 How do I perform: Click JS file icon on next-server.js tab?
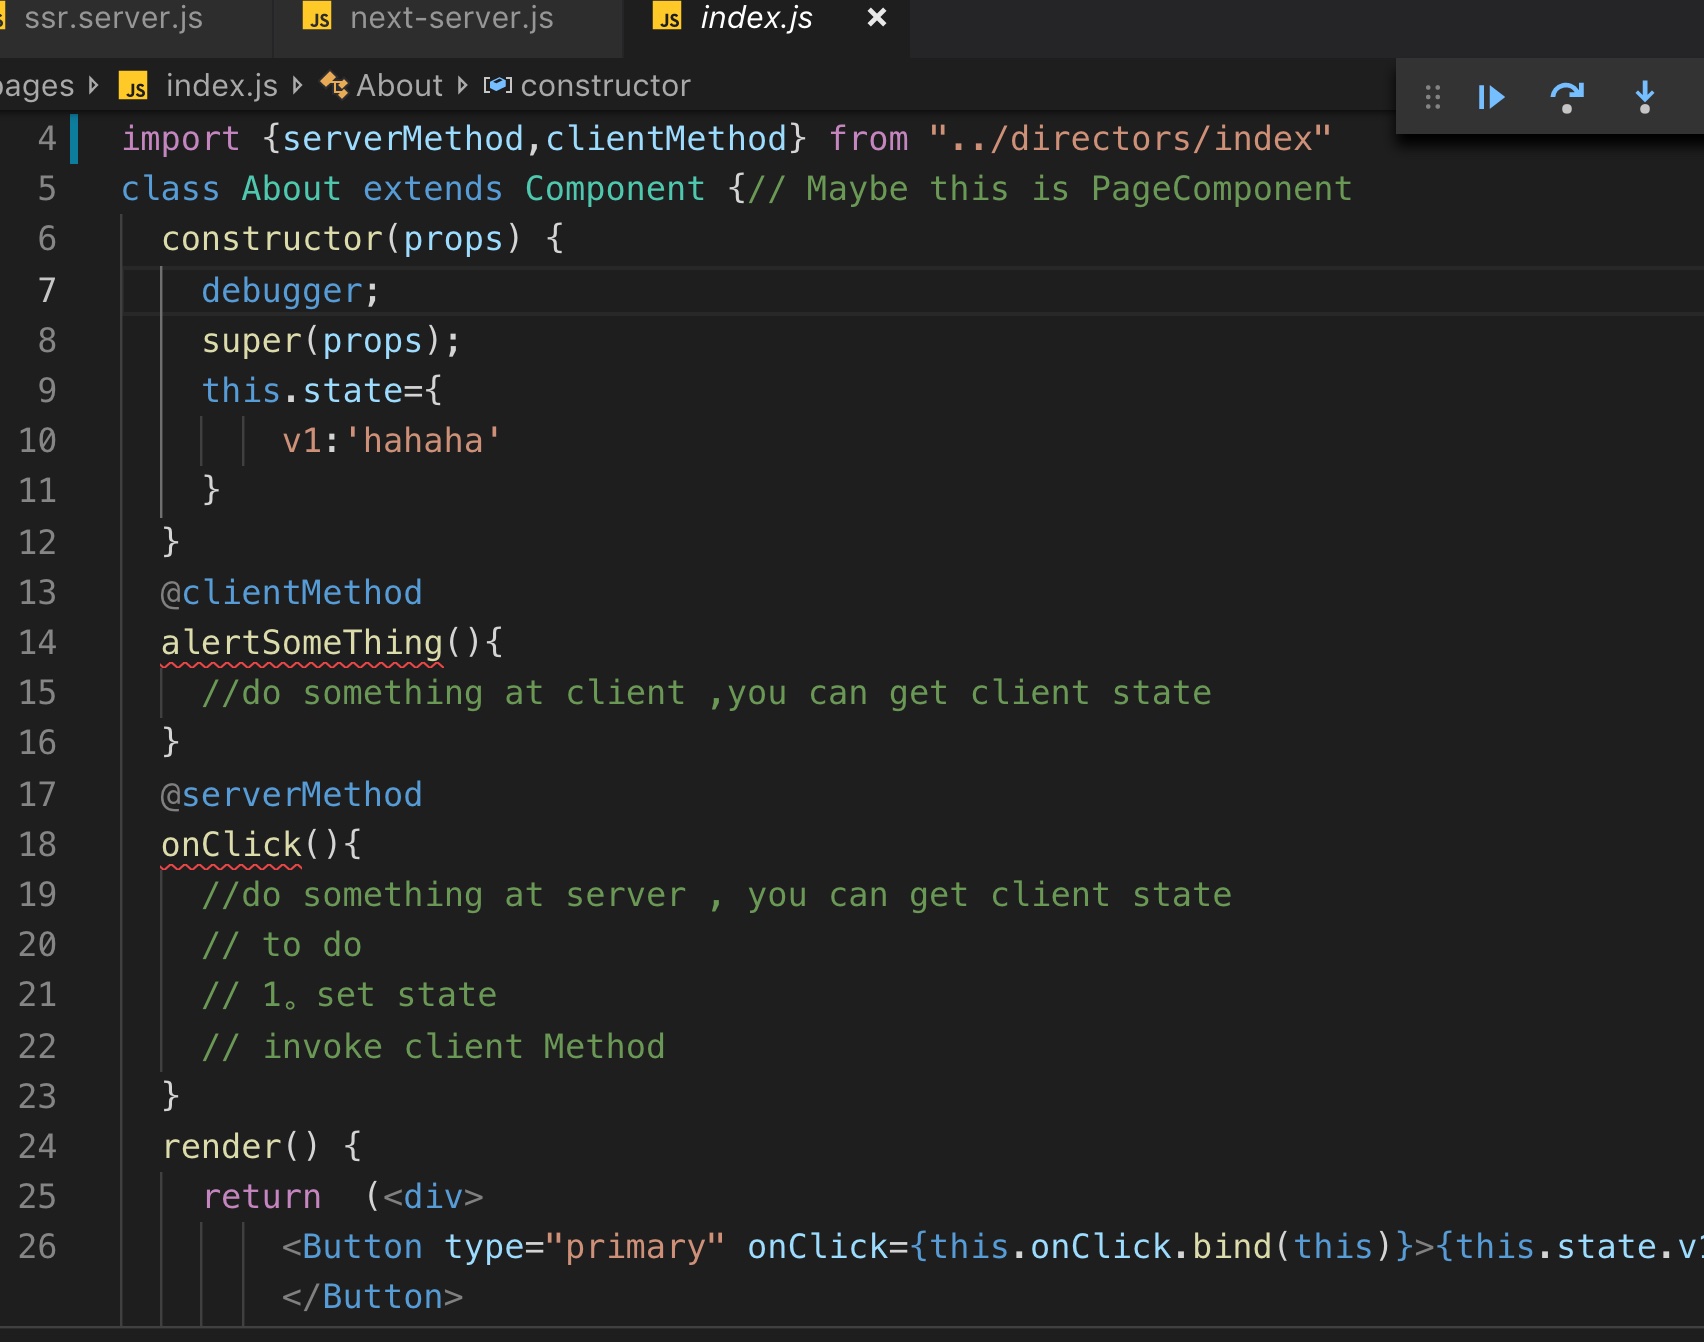click(x=318, y=18)
